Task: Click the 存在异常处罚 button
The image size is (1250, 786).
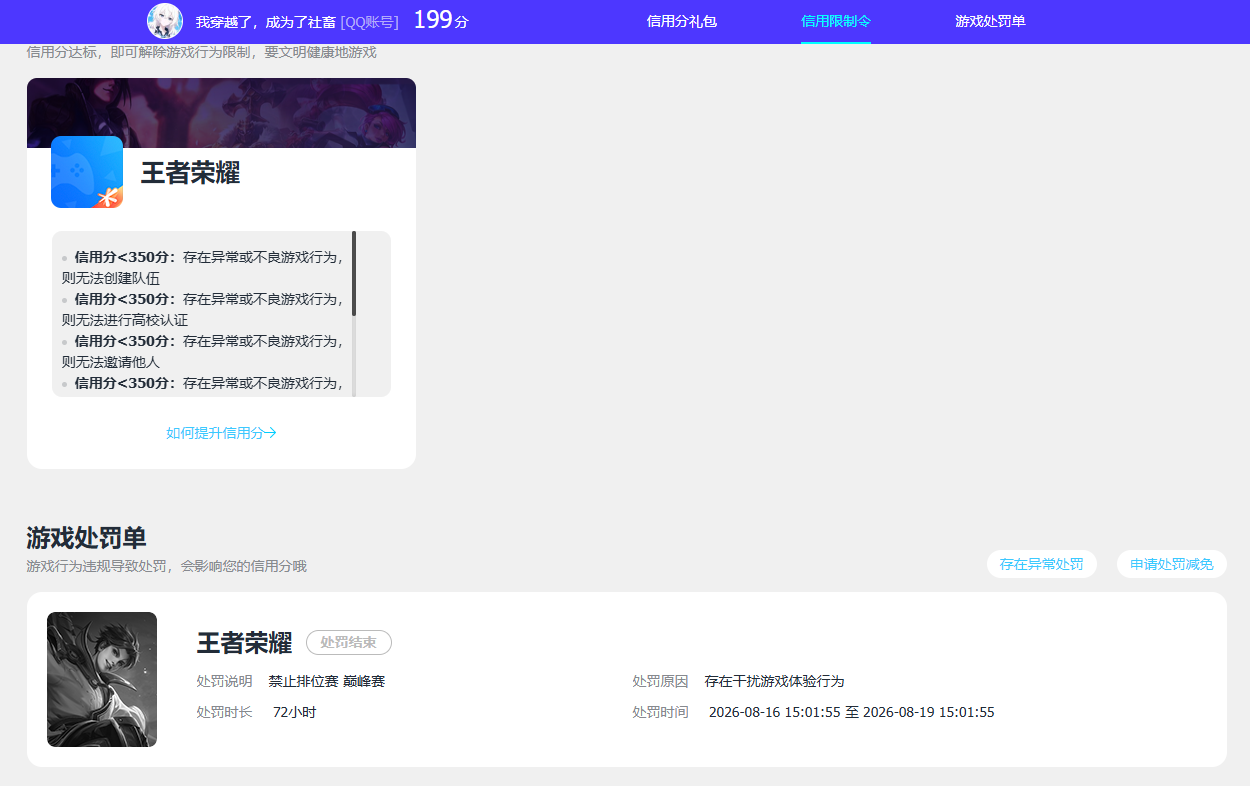Action: [1042, 564]
